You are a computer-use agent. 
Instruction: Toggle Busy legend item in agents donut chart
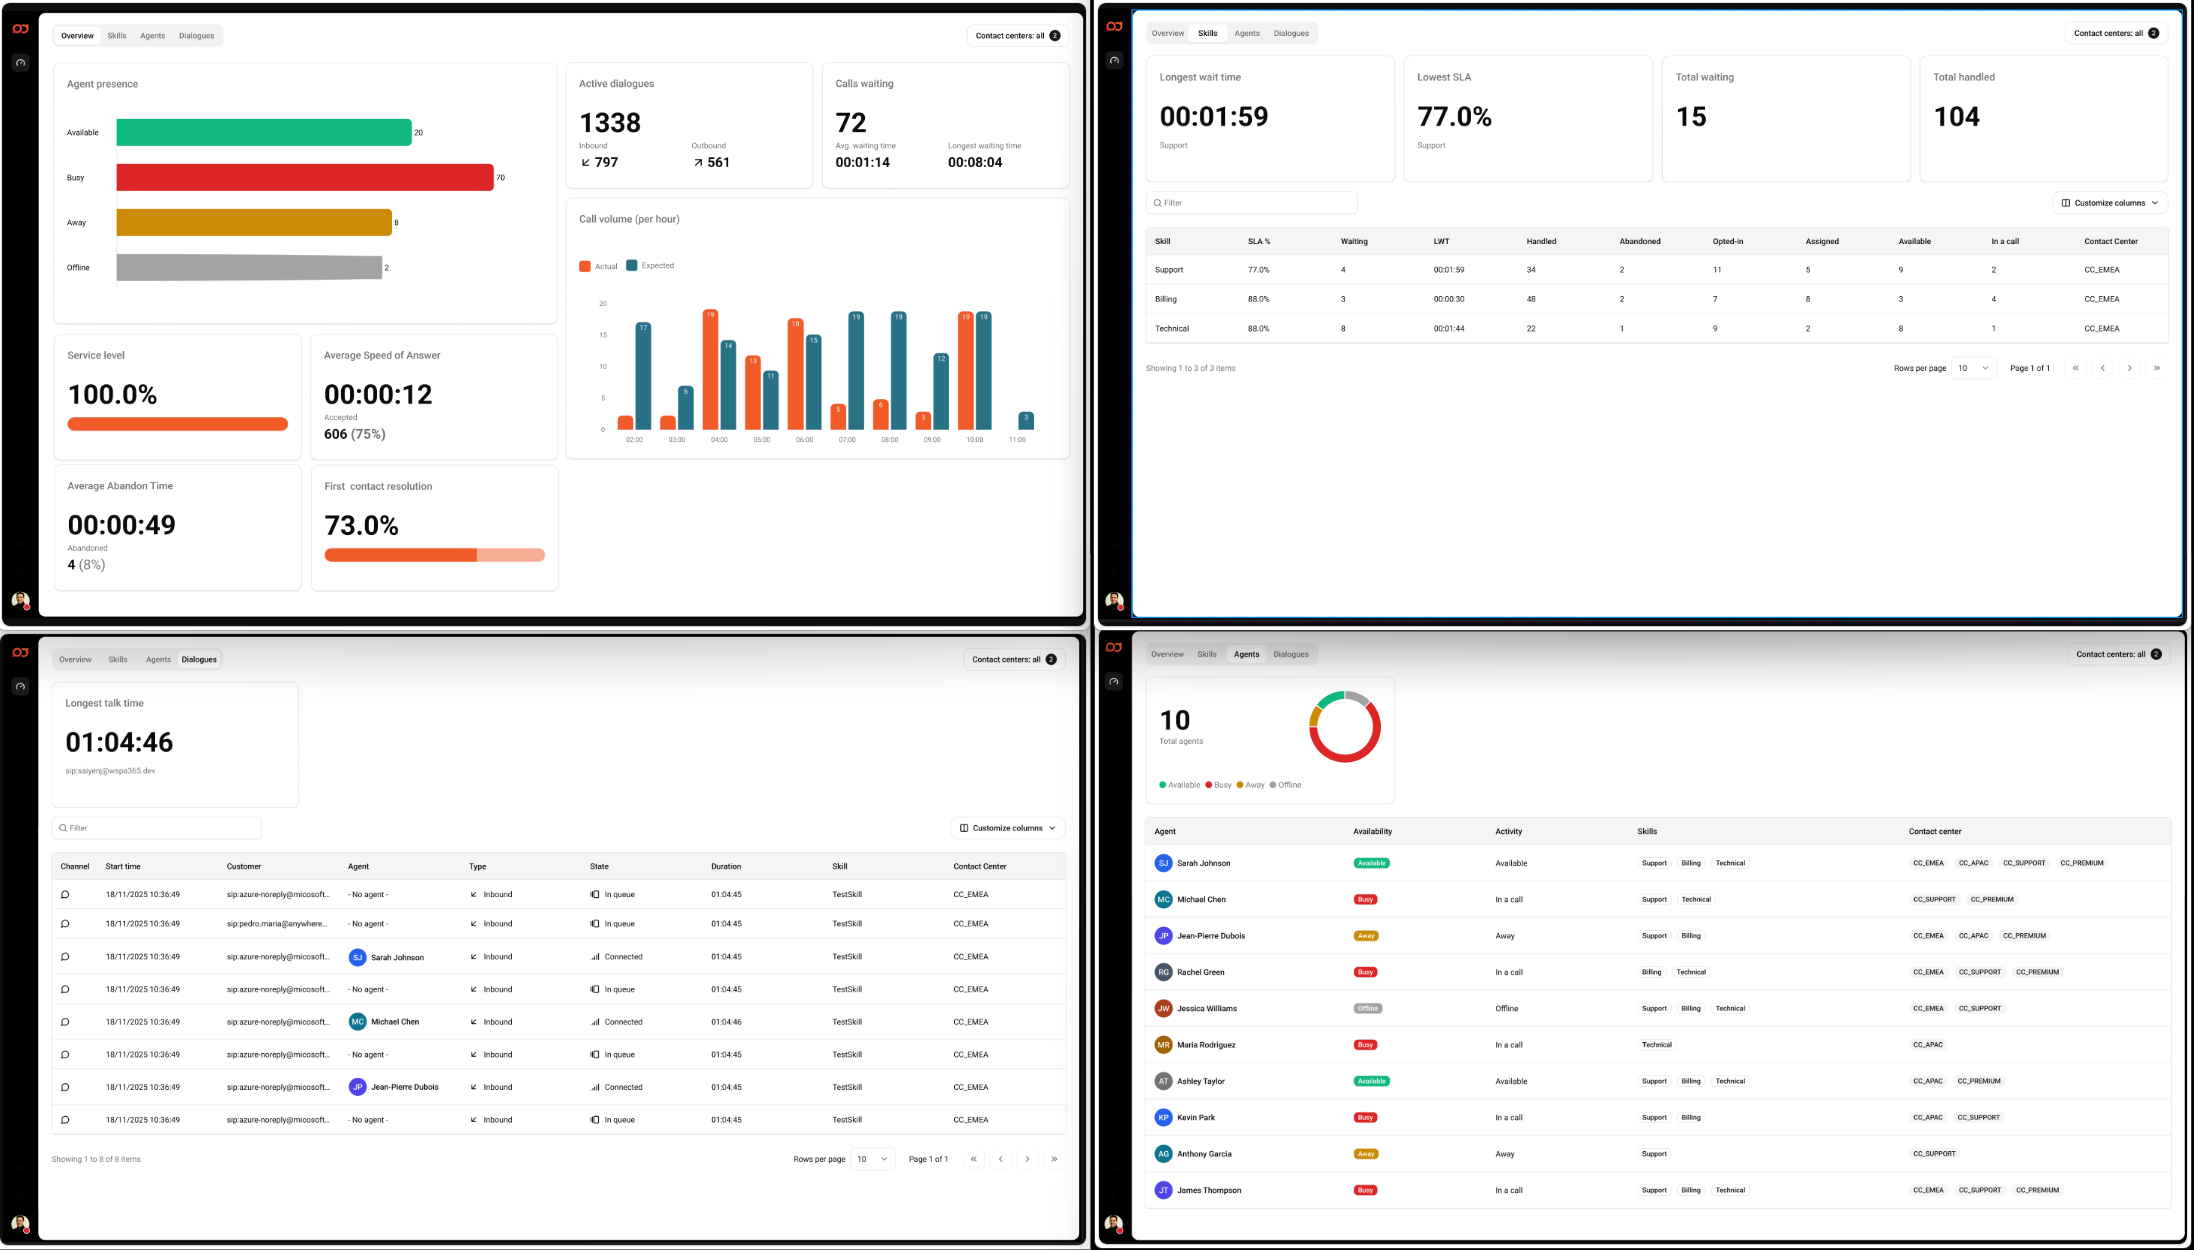coord(1218,785)
